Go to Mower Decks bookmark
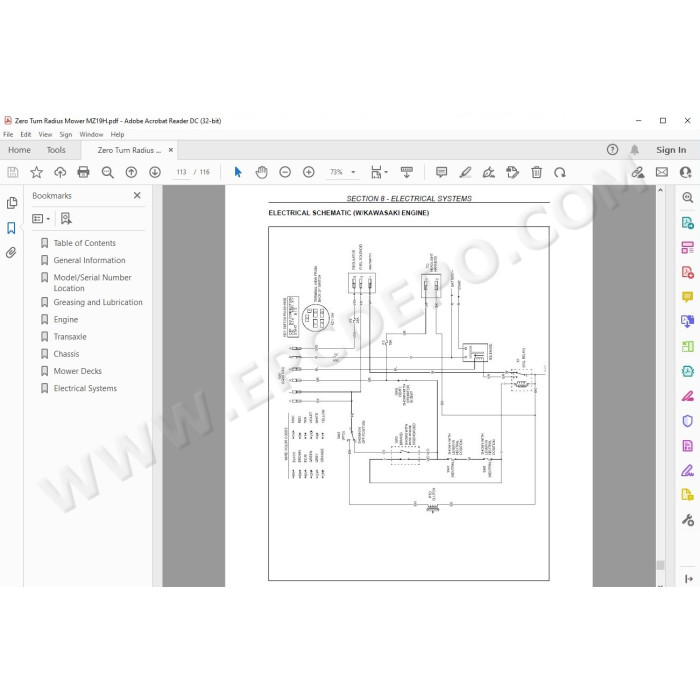Screen dimensions: 700x700 tap(77, 371)
